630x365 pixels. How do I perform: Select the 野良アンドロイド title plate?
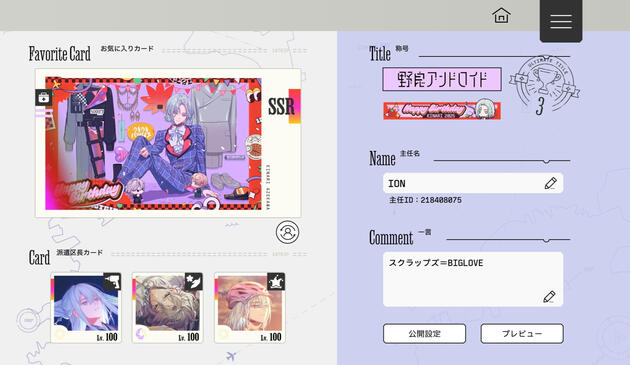[442, 79]
